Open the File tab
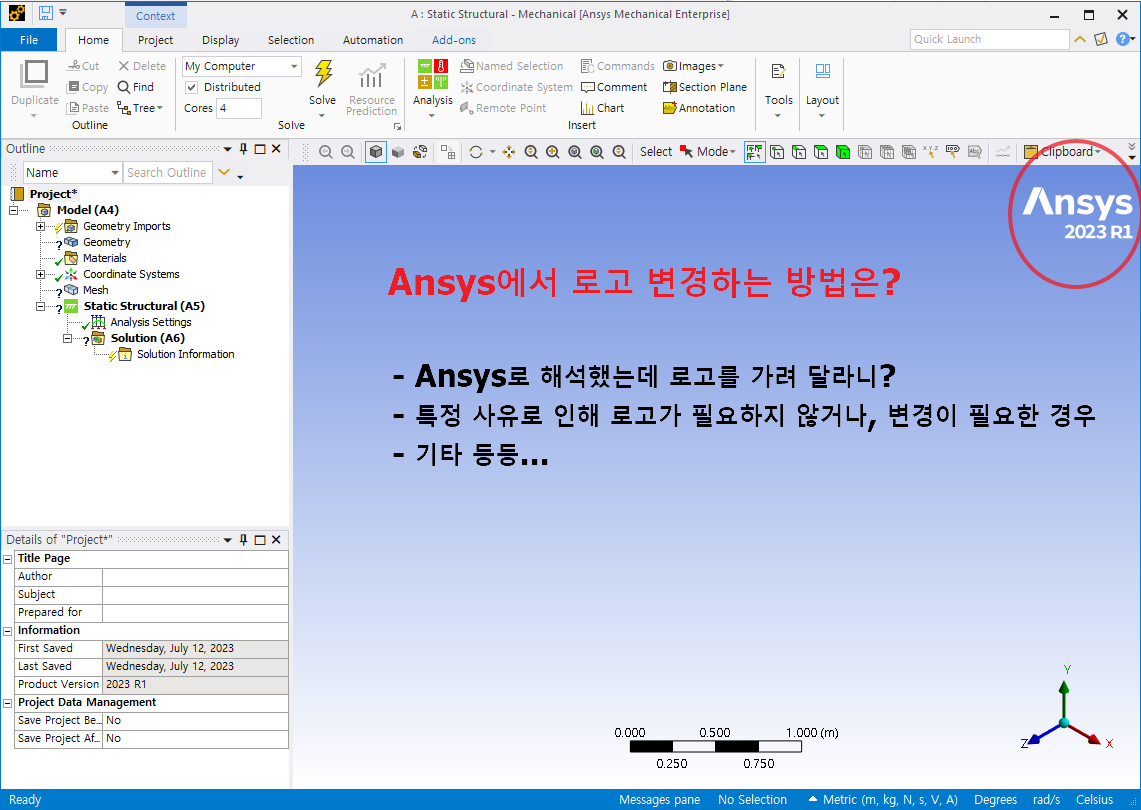This screenshot has height=810, width=1141. (29, 40)
